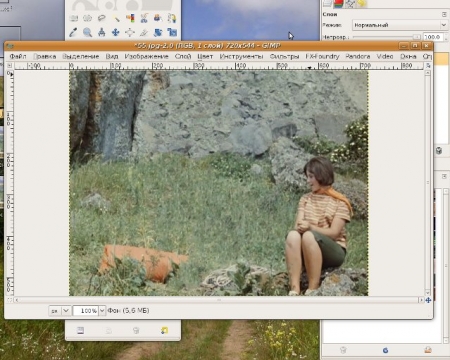Open the FX-Foundry menu
Viewport: 450px width, 360px height.
point(322,56)
